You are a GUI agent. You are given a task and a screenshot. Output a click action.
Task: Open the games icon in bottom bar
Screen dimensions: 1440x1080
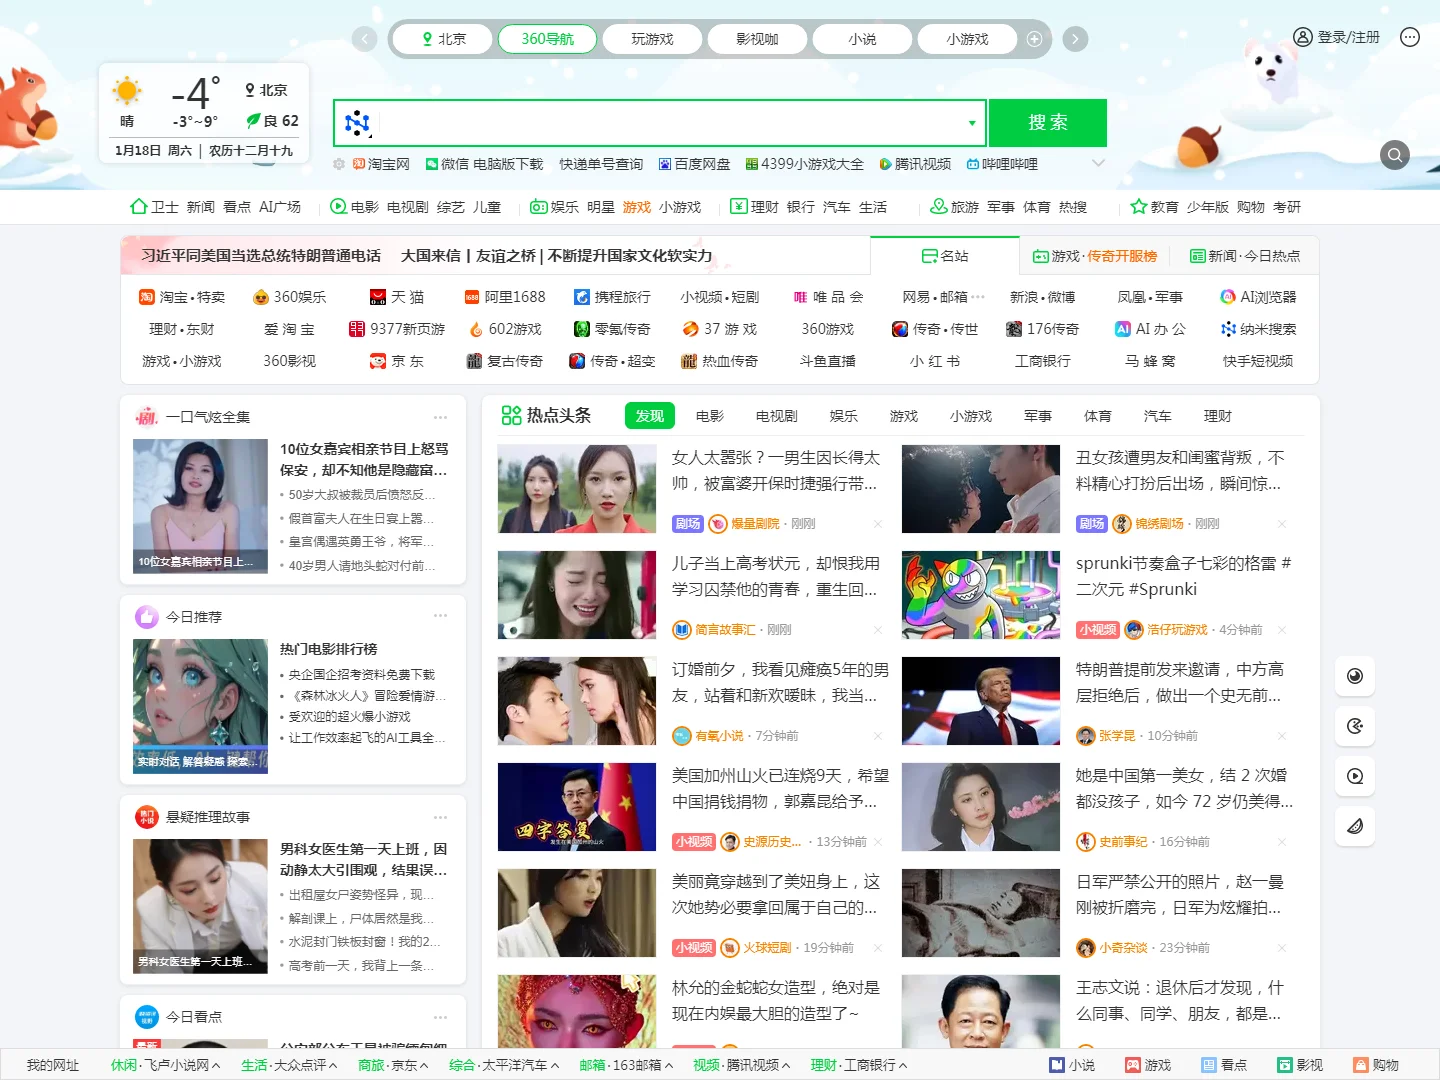pos(1133,1065)
